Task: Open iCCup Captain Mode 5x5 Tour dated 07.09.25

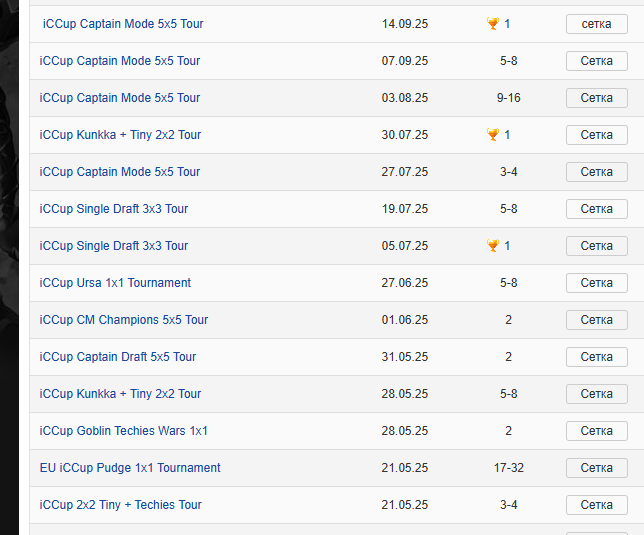Action: (x=120, y=61)
